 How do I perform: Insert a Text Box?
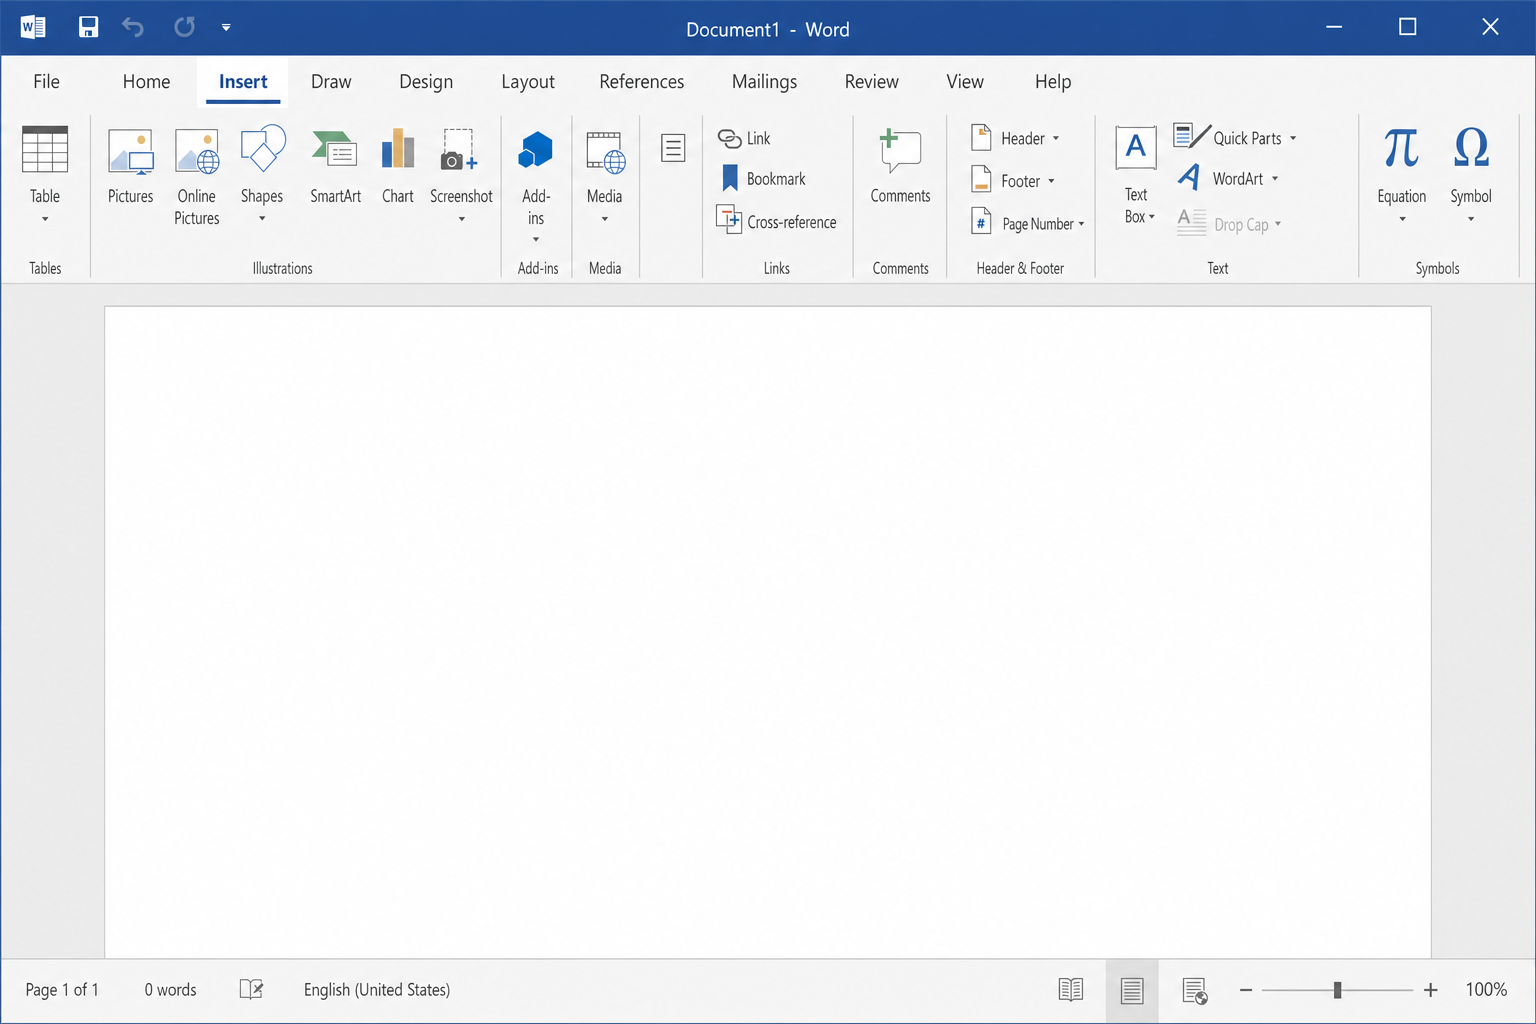tap(1136, 175)
